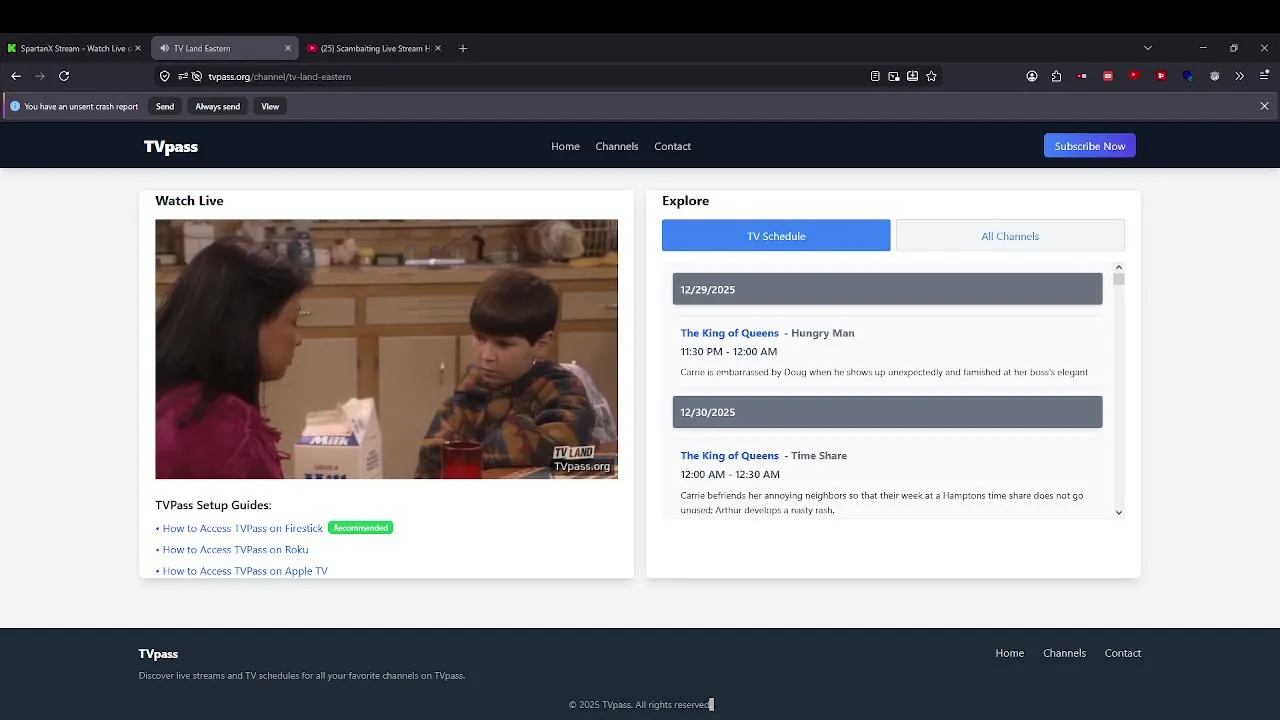Screen dimensions: 1280x720
Task: Open the tracking protection shield icon
Action: (165, 76)
